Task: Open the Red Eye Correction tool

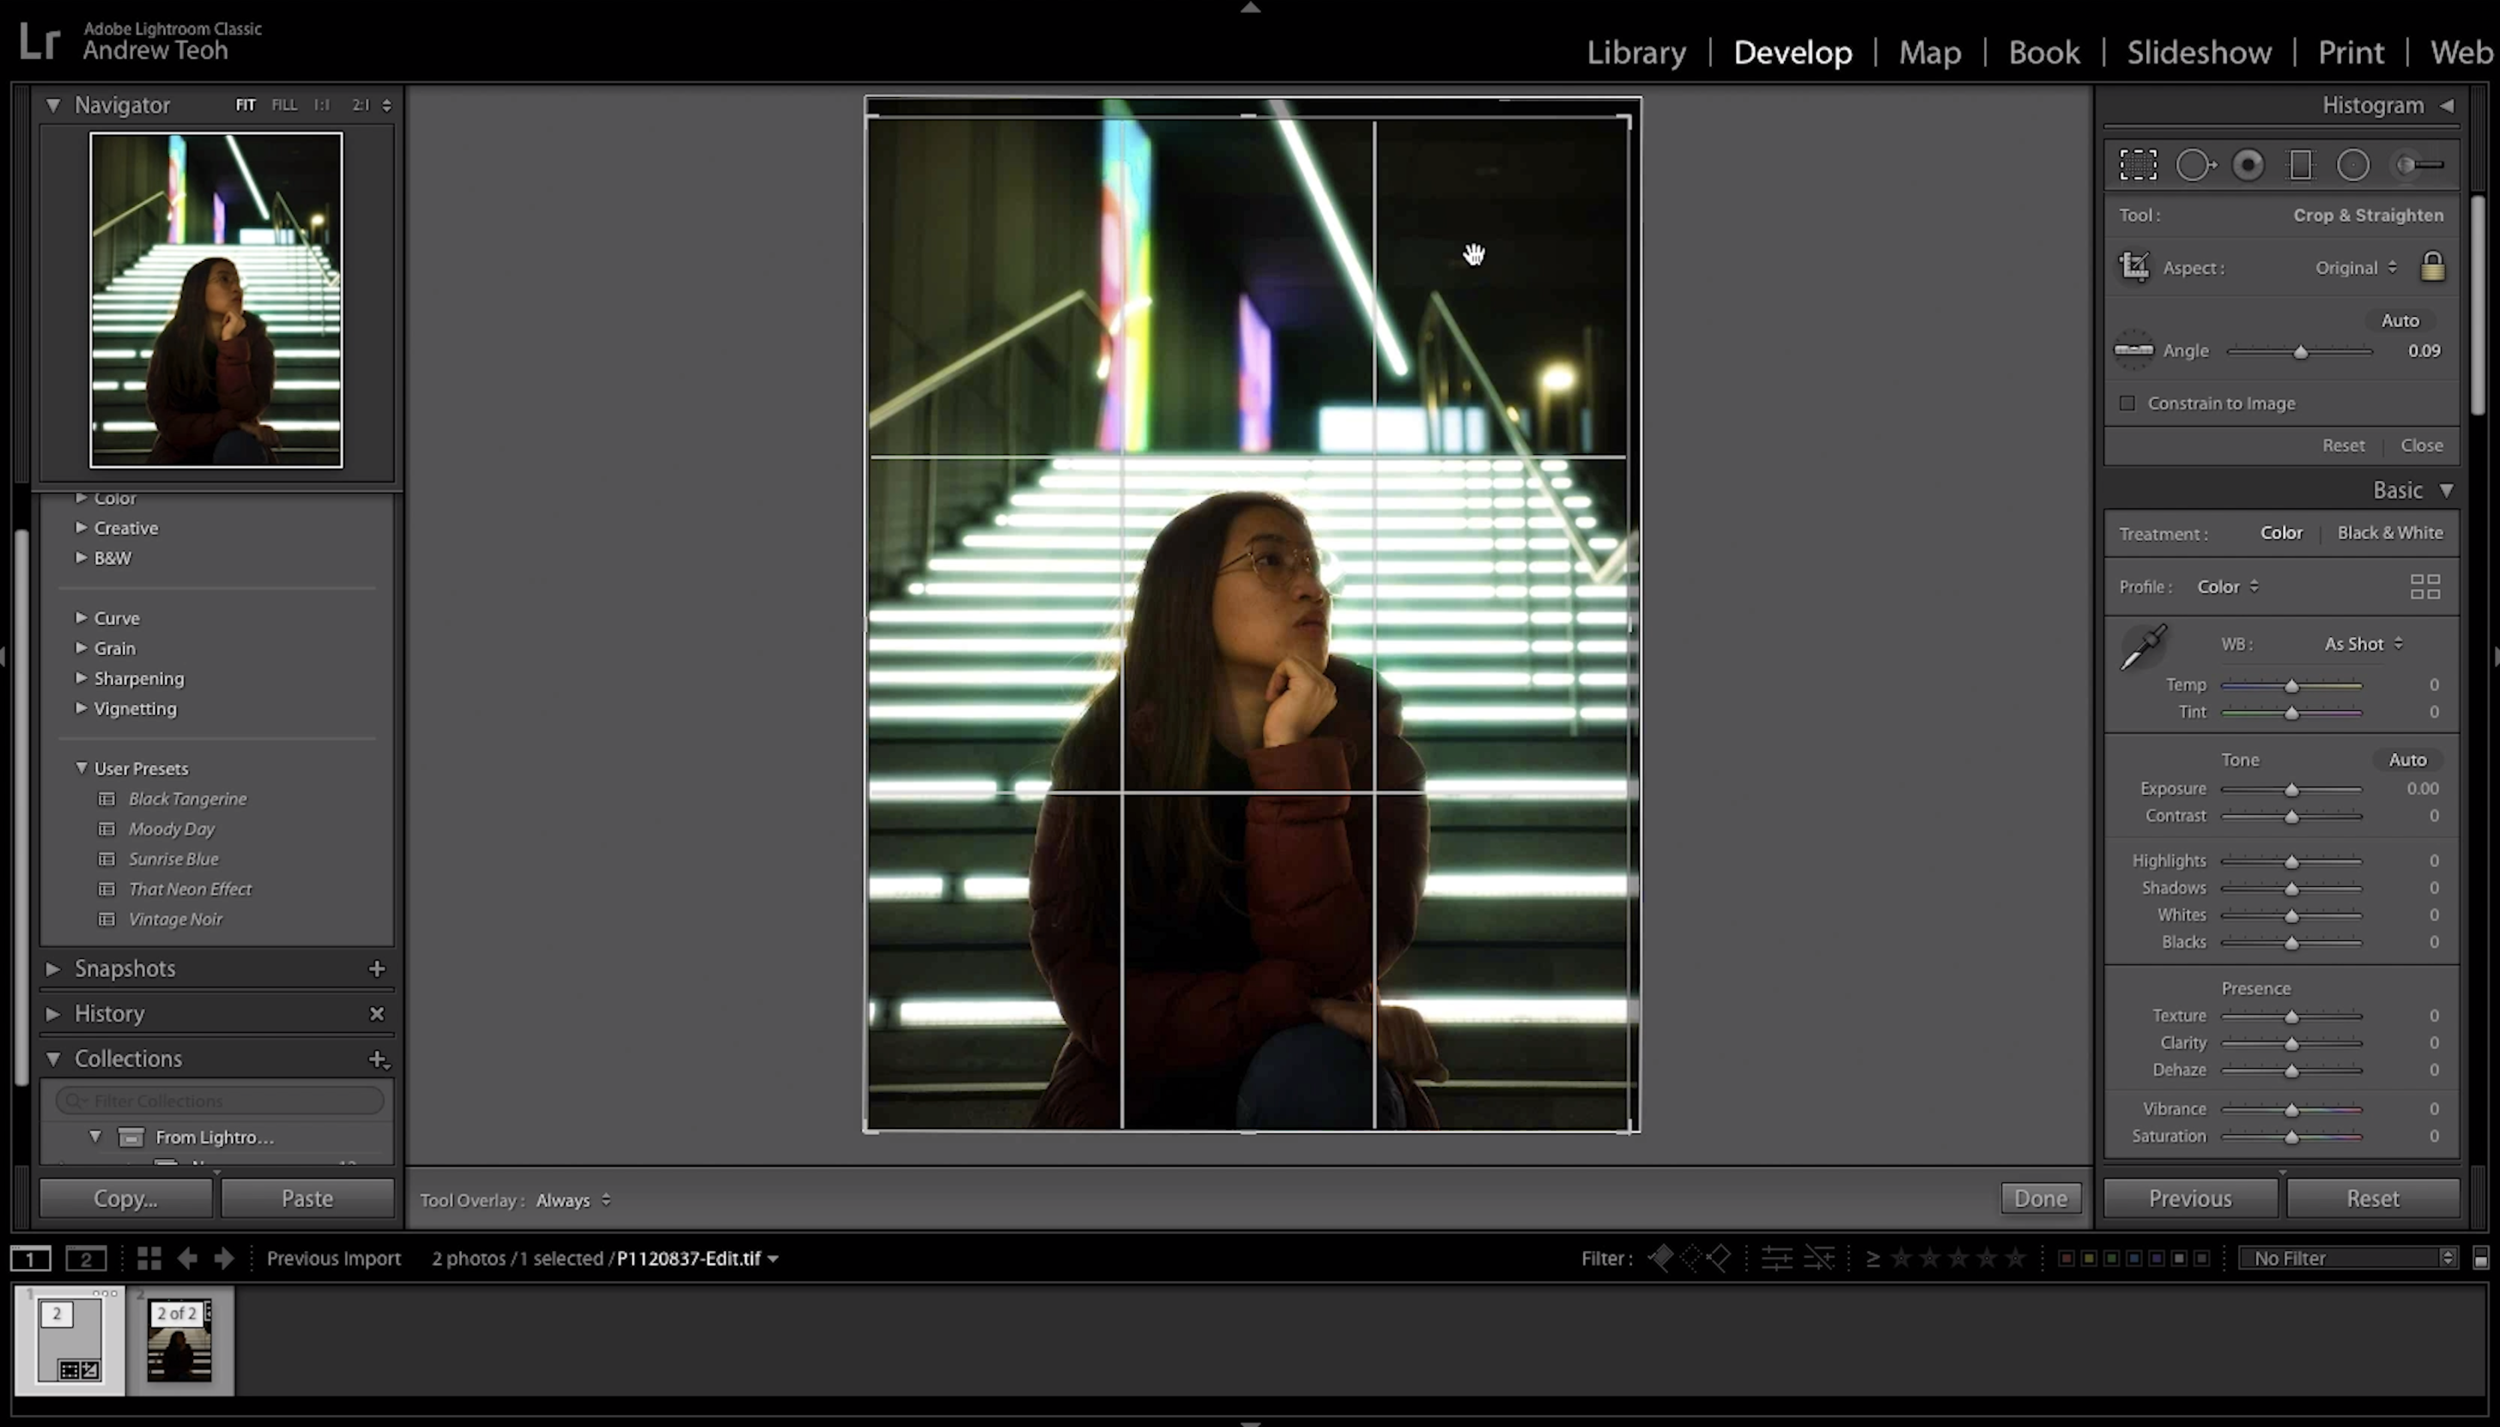Action: (2248, 164)
